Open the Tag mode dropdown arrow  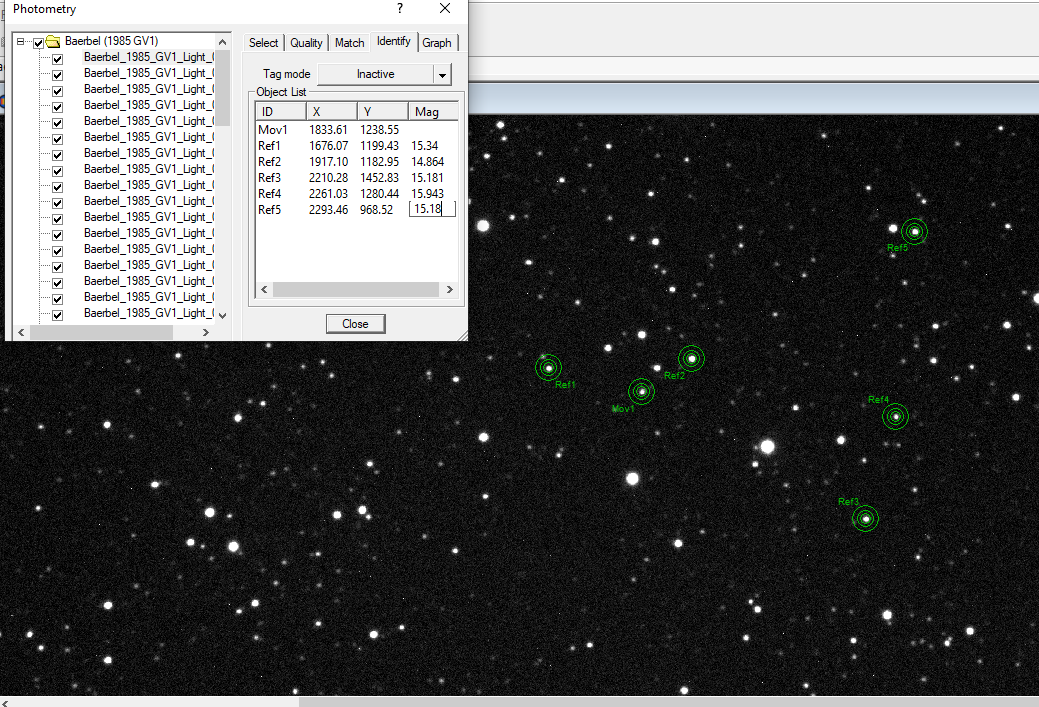(x=443, y=75)
